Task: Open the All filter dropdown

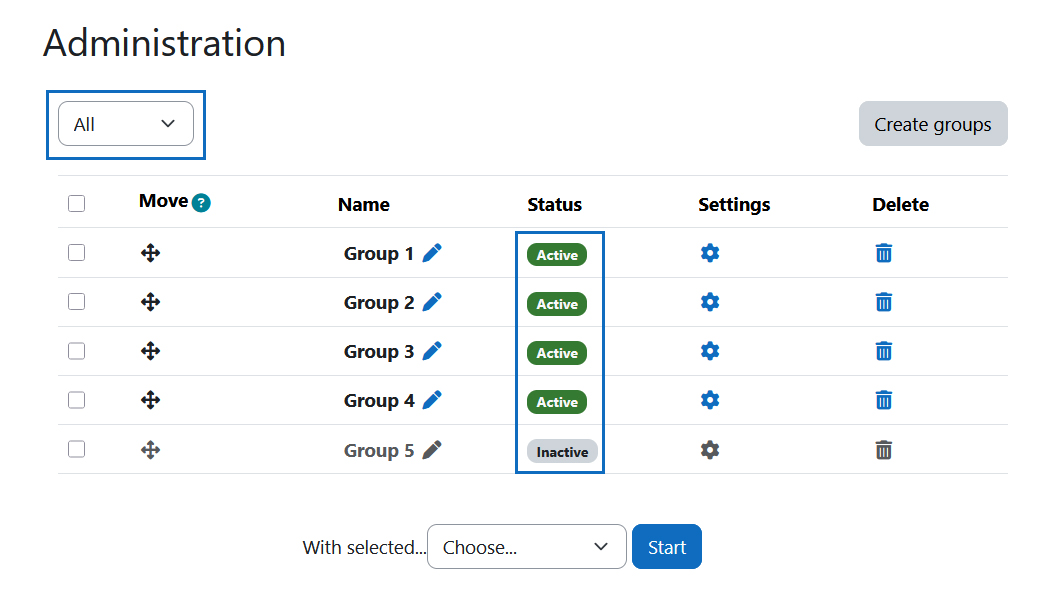Action: (x=126, y=123)
